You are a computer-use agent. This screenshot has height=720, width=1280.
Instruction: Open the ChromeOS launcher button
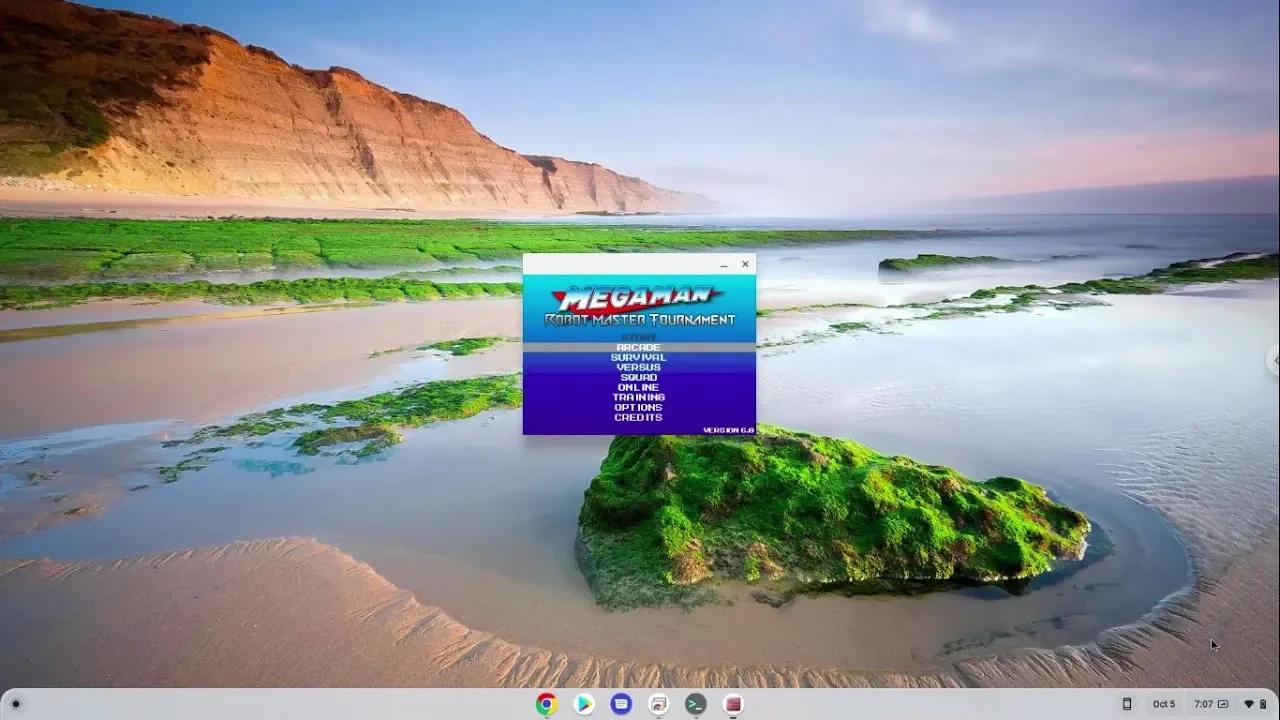point(15,704)
